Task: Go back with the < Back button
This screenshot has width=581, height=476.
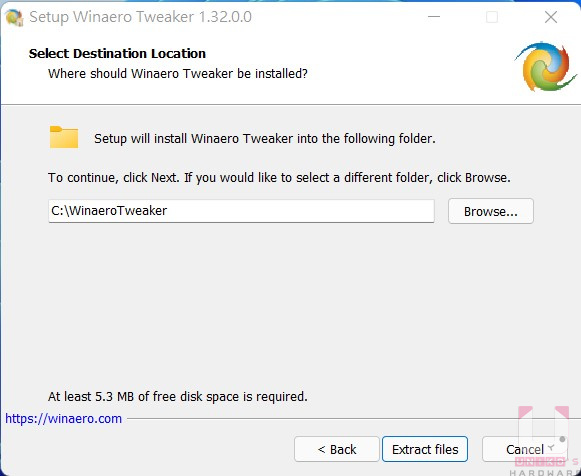Action: pos(337,449)
